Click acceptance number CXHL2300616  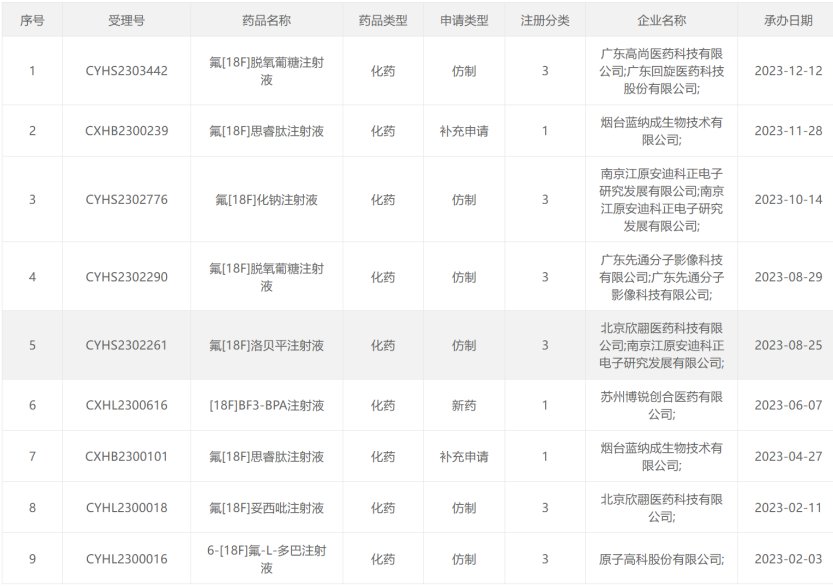[126, 405]
